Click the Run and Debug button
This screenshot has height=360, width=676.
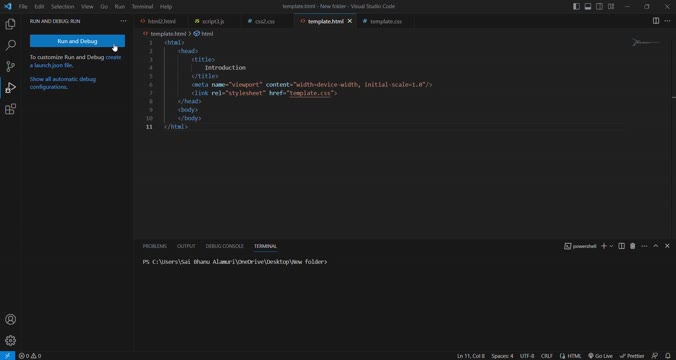point(77,41)
